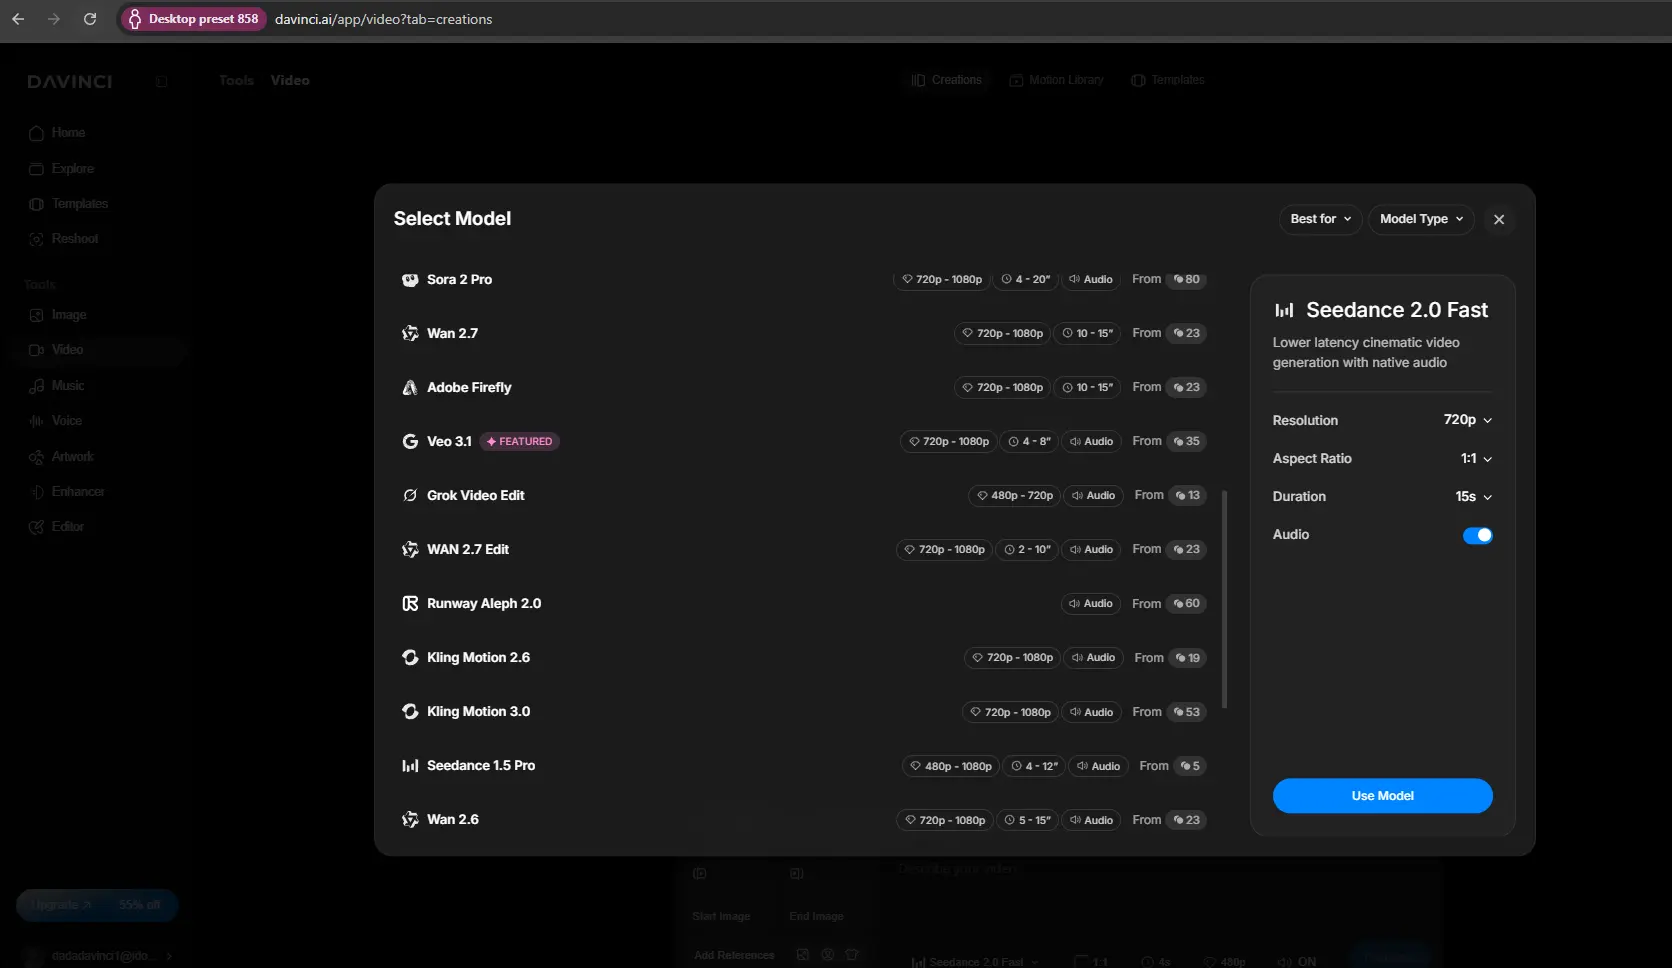Change the Resolution from 720p
Screen dimensions: 1672x968
[1467, 420]
